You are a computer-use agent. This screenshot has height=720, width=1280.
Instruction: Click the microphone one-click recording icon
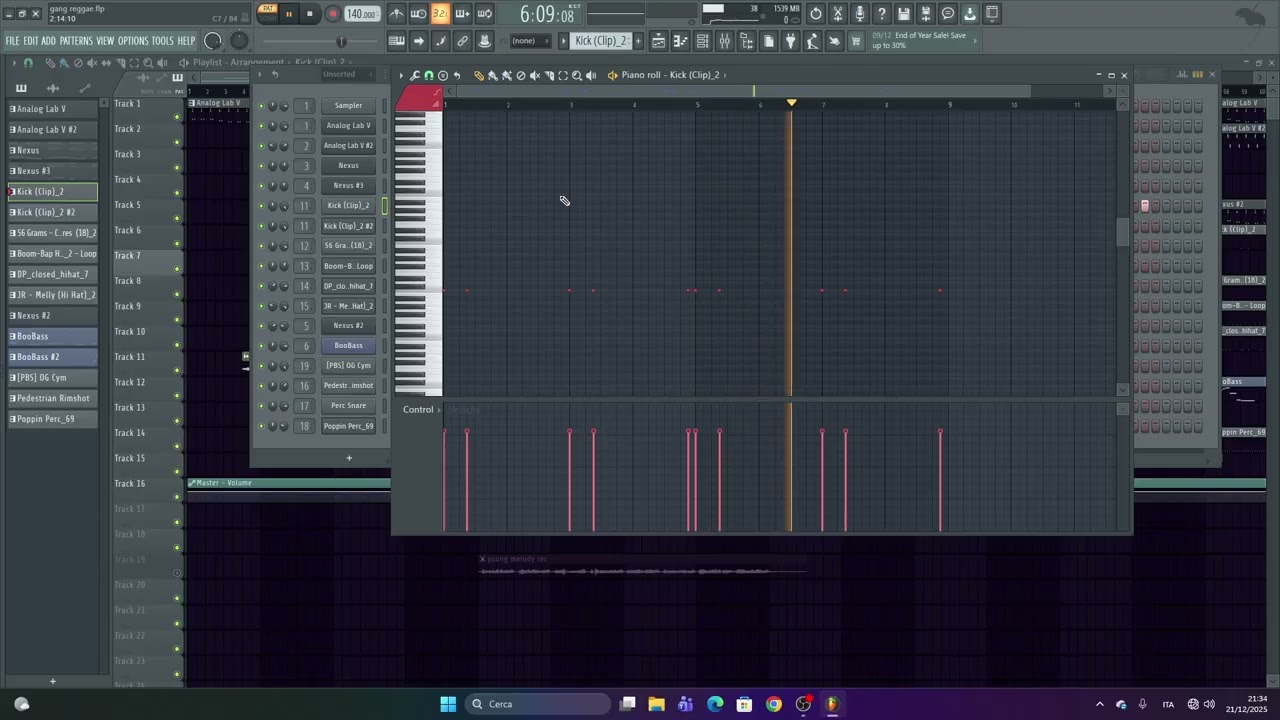coord(860,14)
